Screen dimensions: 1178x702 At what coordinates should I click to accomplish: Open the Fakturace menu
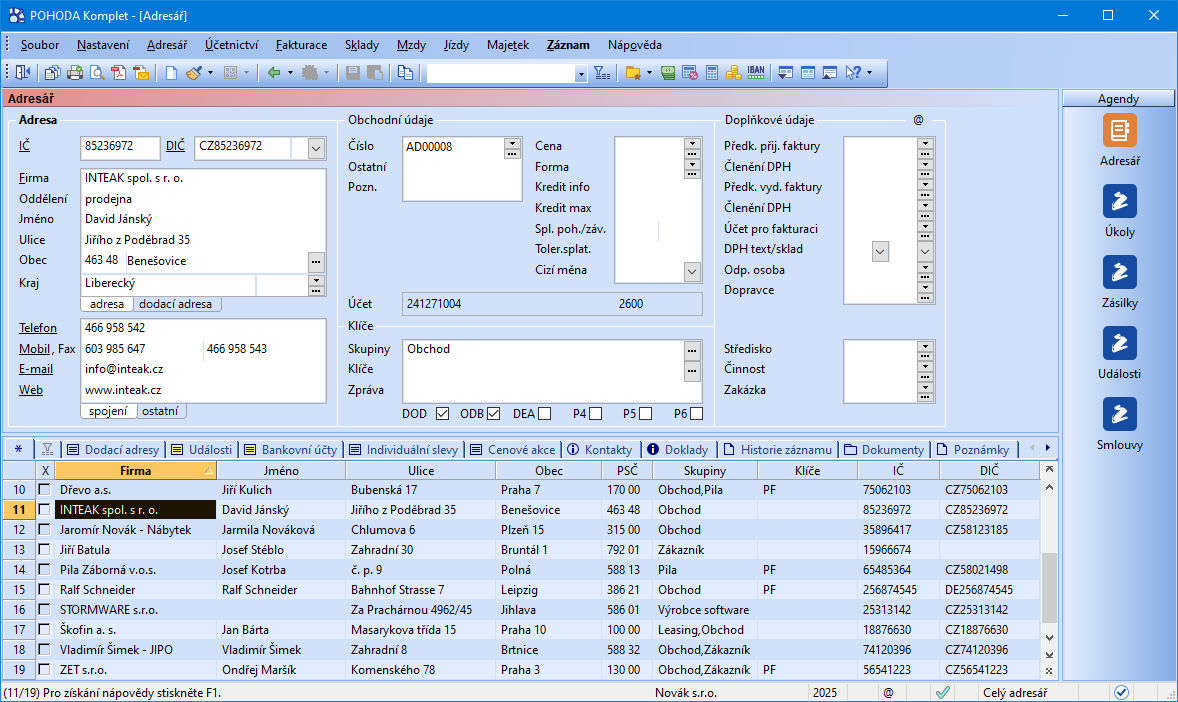pyautogui.click(x=301, y=45)
